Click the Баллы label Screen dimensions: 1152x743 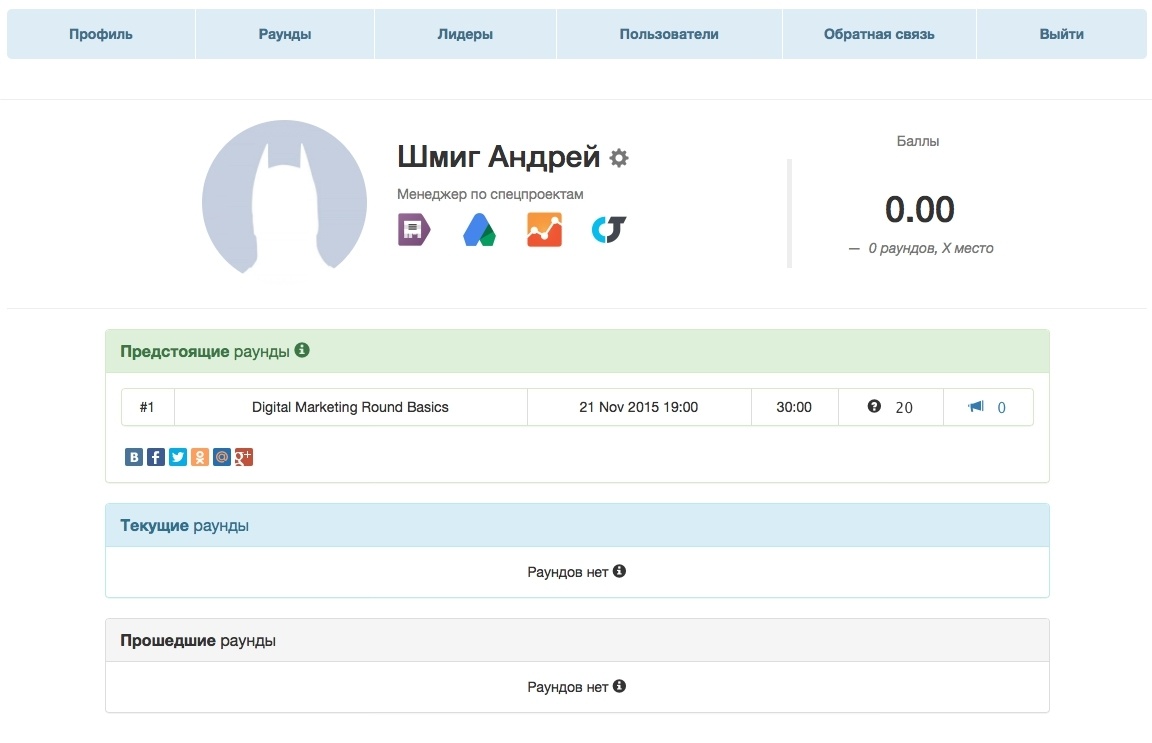(x=918, y=141)
